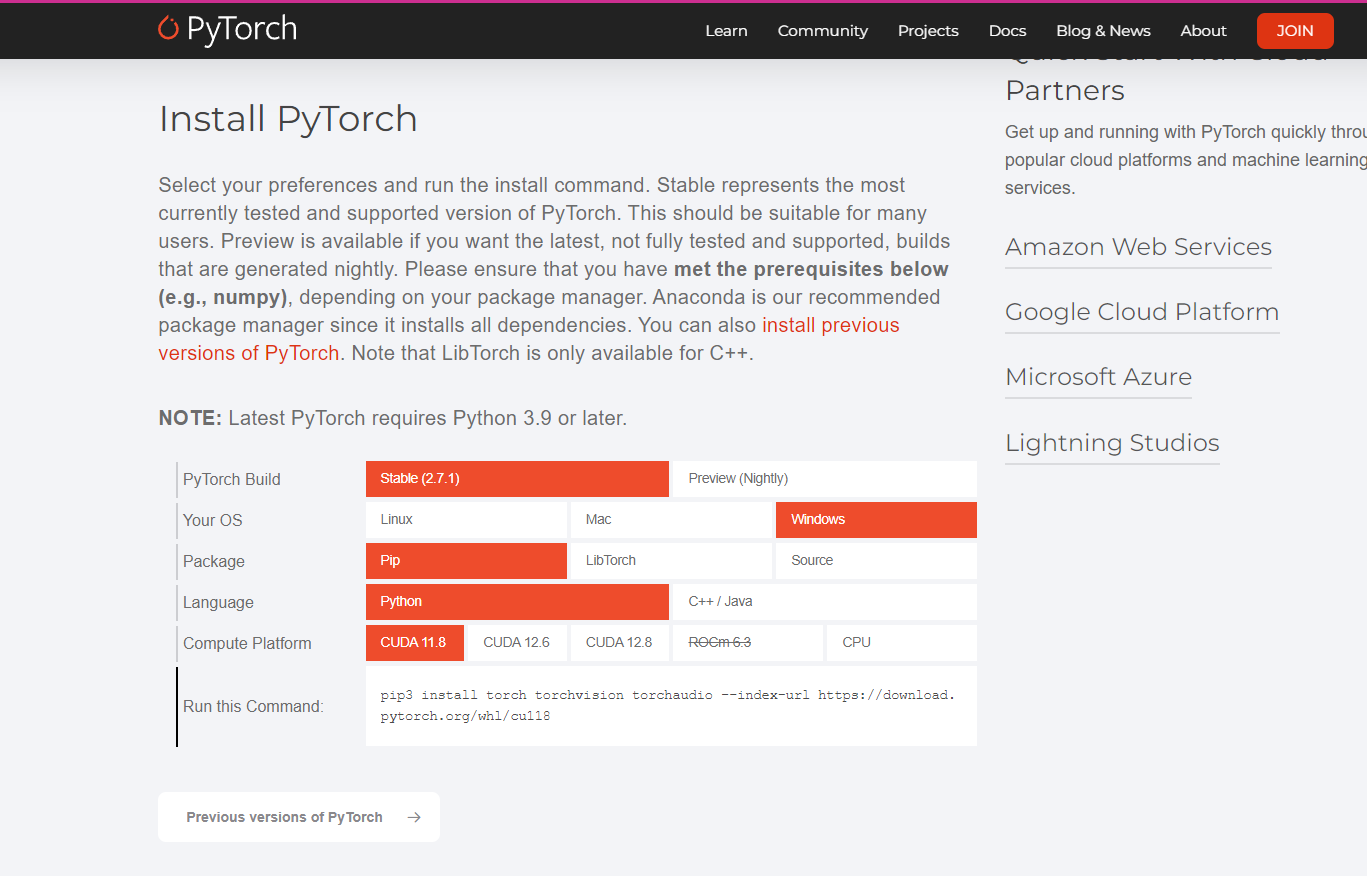
Task: Open the Learn menu
Action: (726, 31)
